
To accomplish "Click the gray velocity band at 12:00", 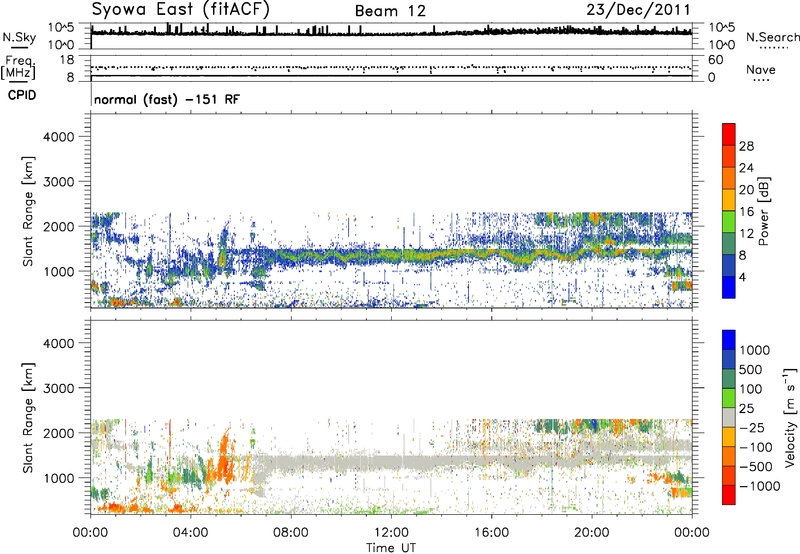I will point(391,463).
